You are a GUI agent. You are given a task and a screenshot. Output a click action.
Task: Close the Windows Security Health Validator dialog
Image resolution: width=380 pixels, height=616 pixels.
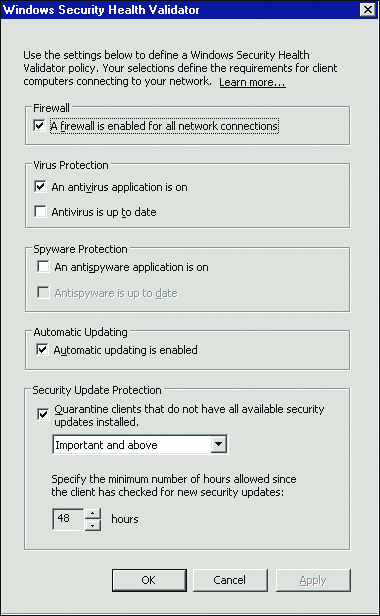coord(367,9)
